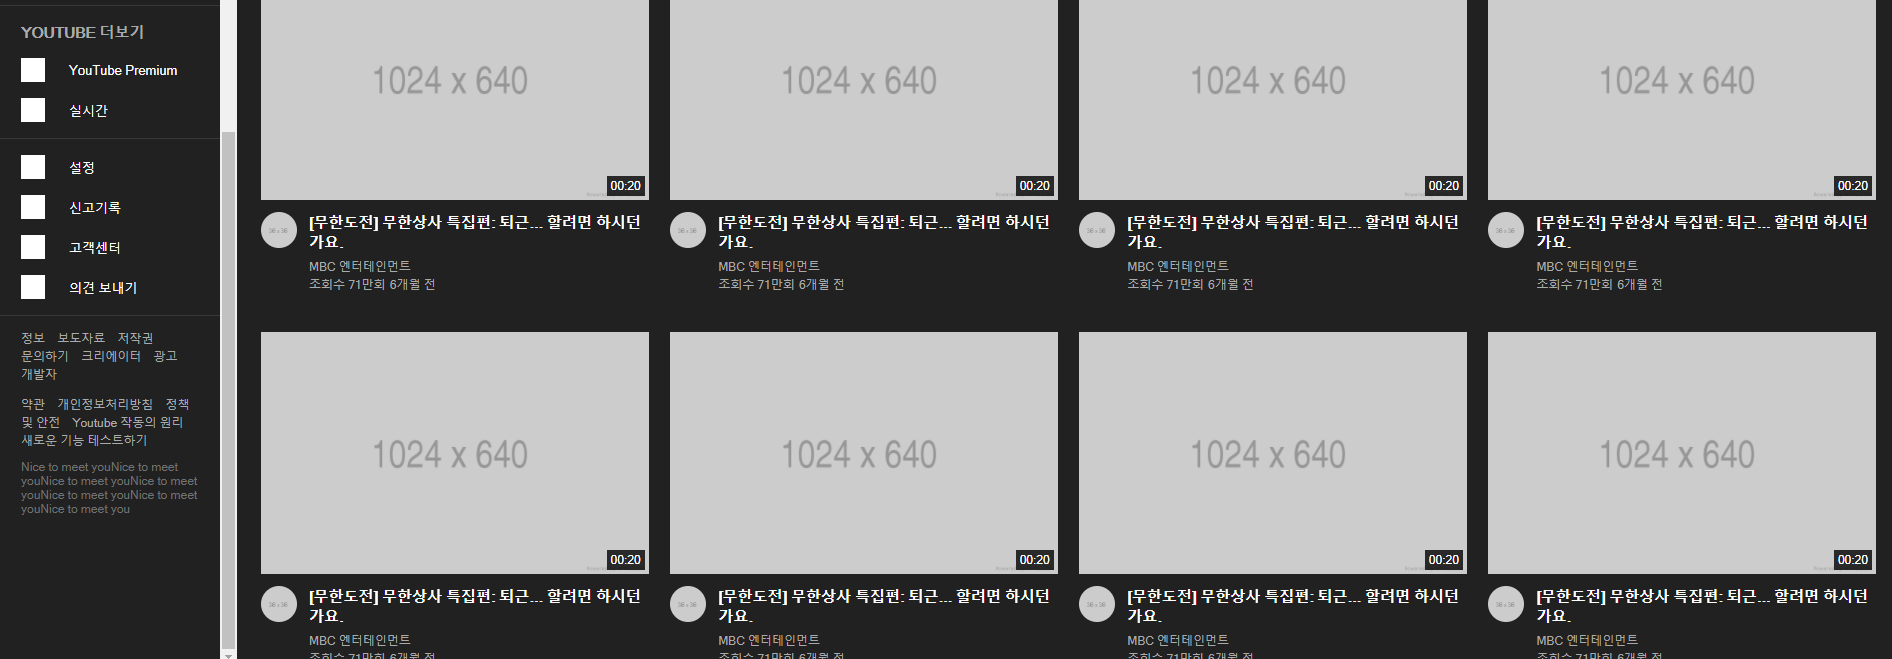The height and width of the screenshot is (659, 1892).
Task: Click the white icon beside 의견 보내기
Action: tap(33, 287)
